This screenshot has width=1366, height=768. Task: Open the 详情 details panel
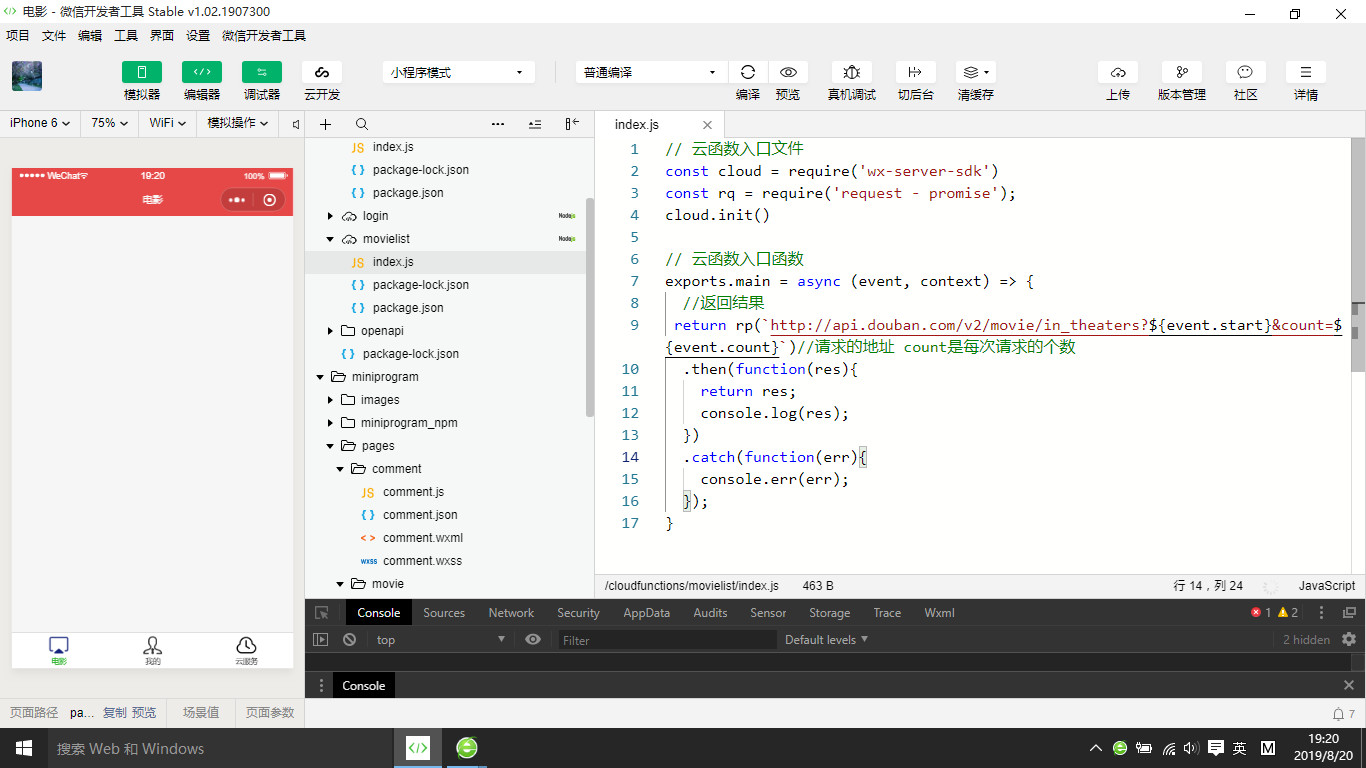pos(1305,72)
